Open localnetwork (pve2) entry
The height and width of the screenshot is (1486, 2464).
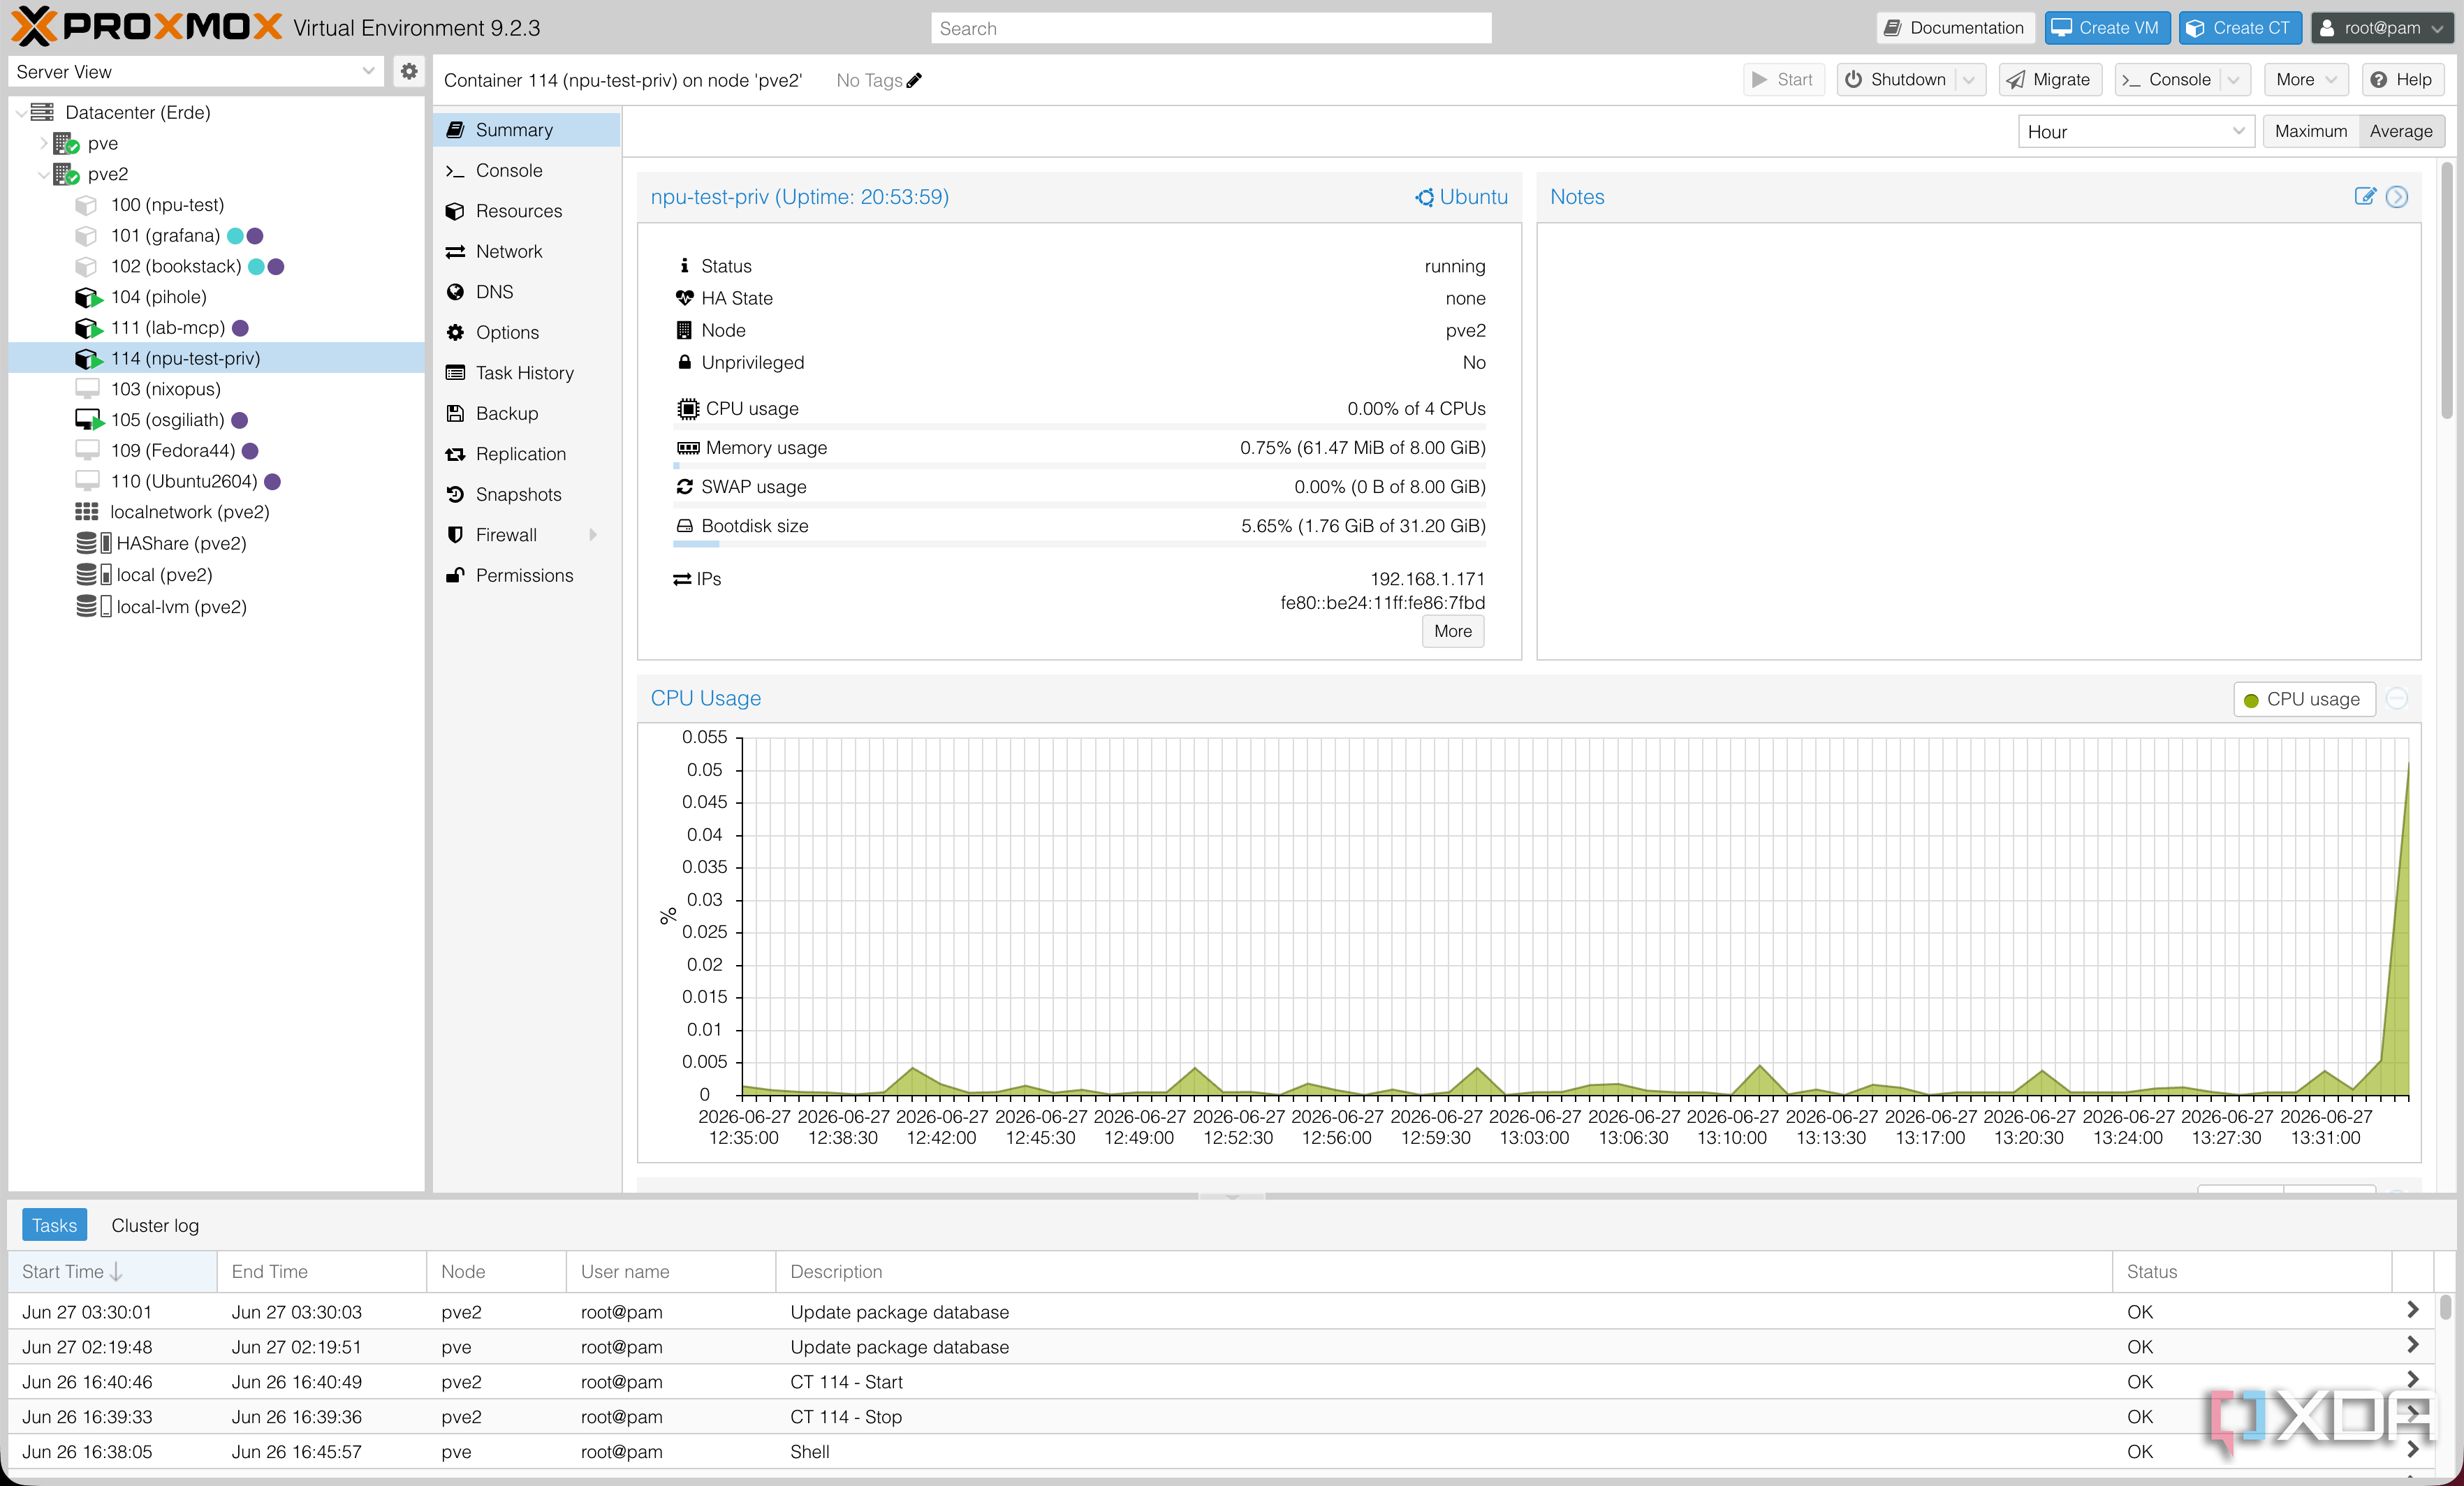[x=189, y=512]
